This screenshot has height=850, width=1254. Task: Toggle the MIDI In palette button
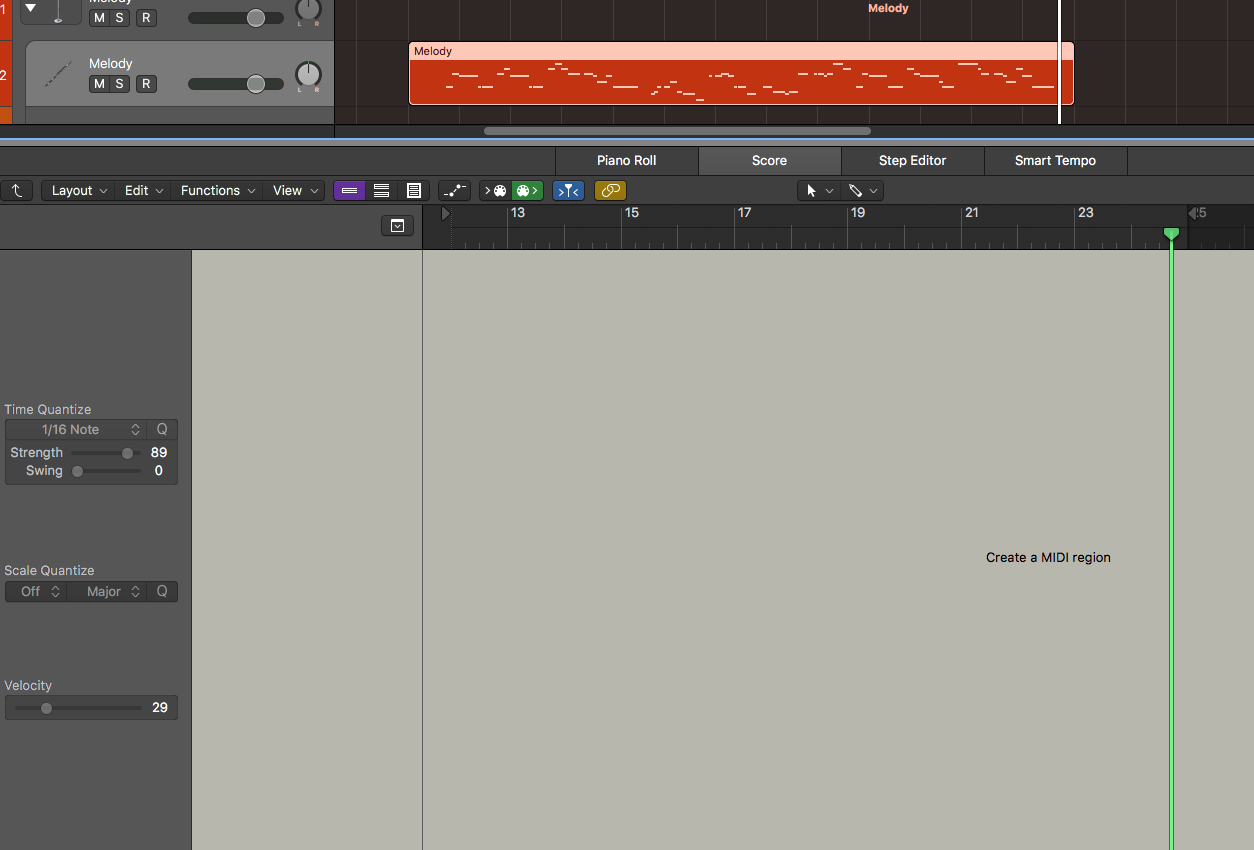click(495, 190)
